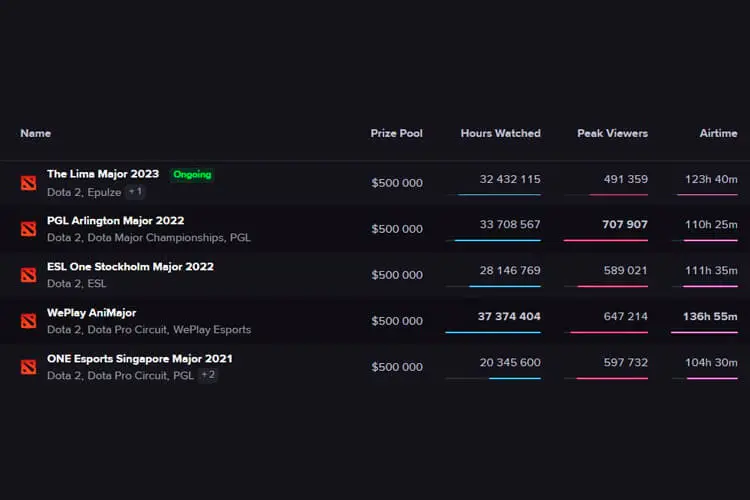Click the Dota 2 icon beside ESL One Stockholm Major
The image size is (750, 500).
tap(28, 275)
